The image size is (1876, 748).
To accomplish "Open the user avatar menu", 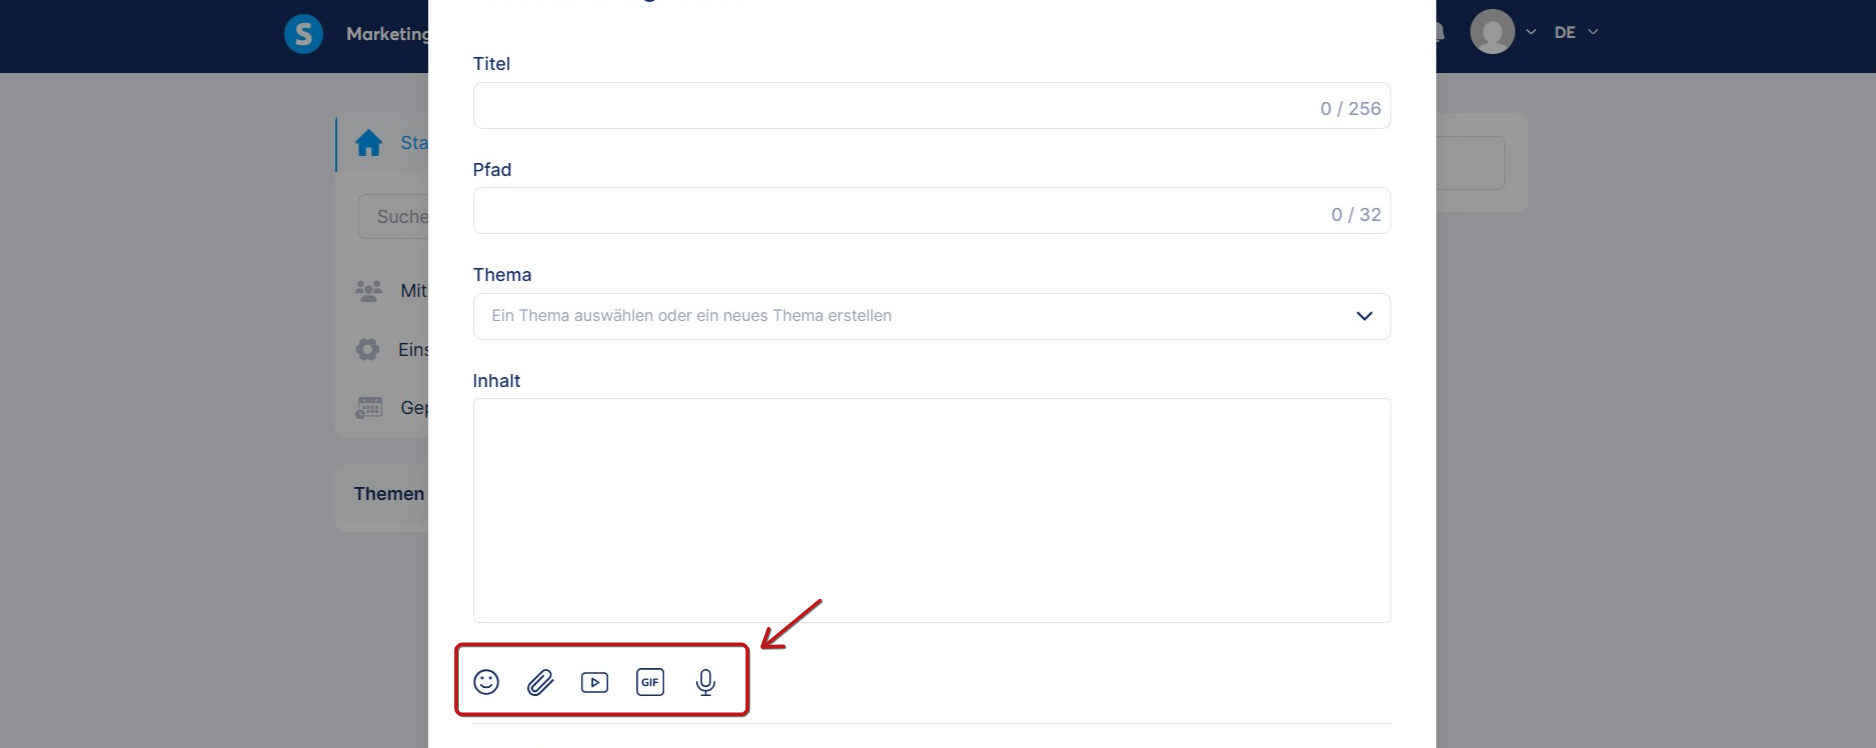I will click(x=1492, y=32).
